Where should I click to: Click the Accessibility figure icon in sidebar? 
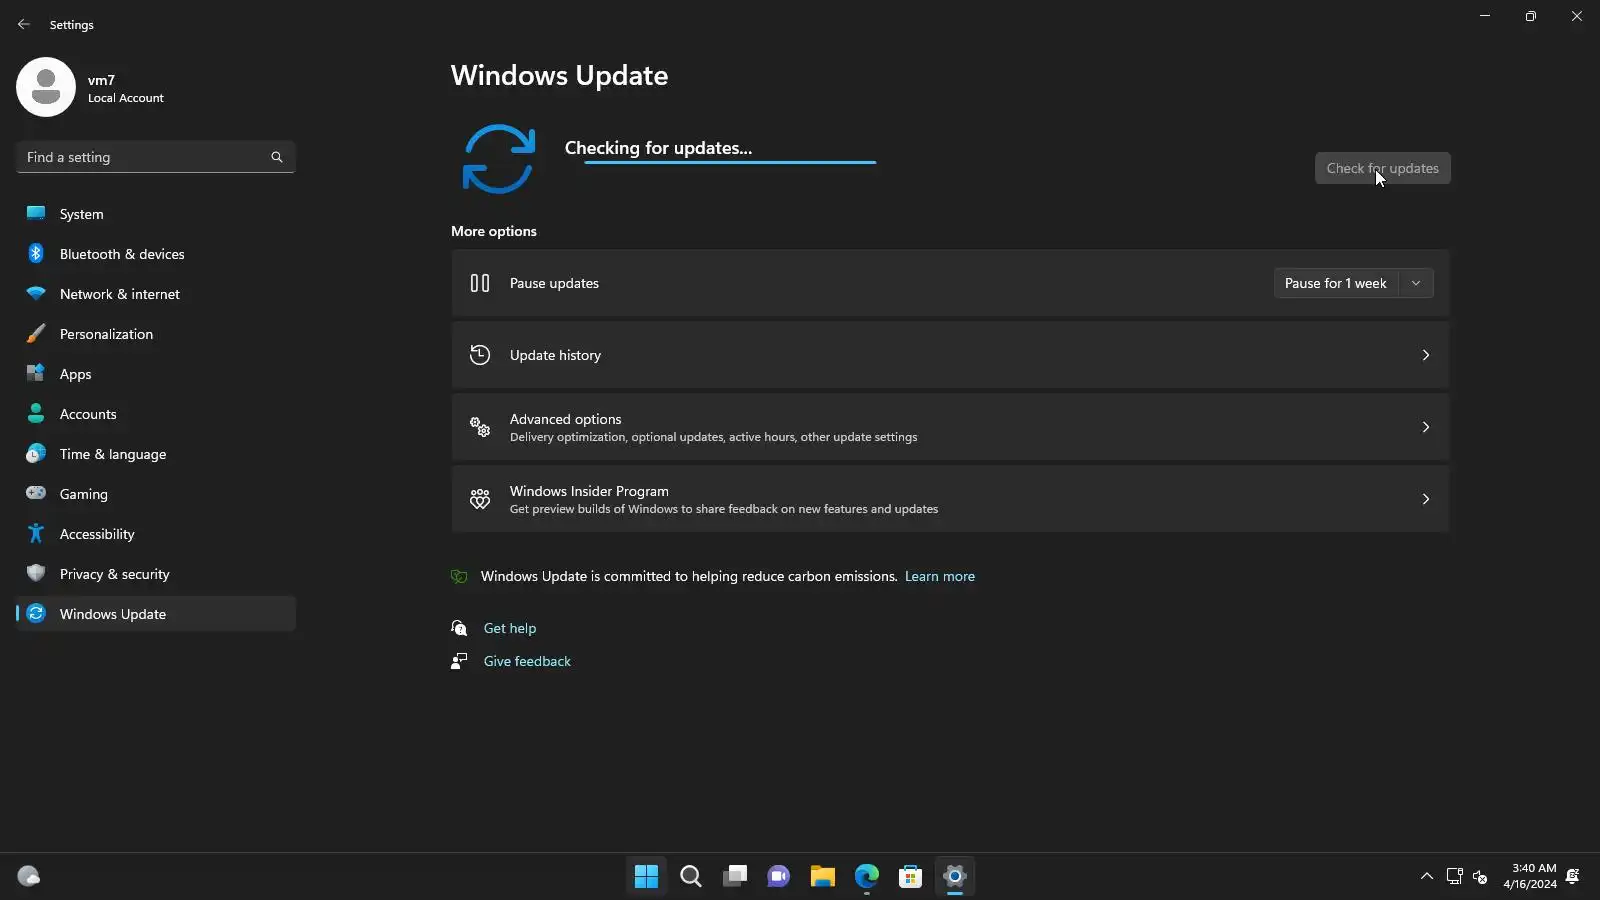(36, 533)
